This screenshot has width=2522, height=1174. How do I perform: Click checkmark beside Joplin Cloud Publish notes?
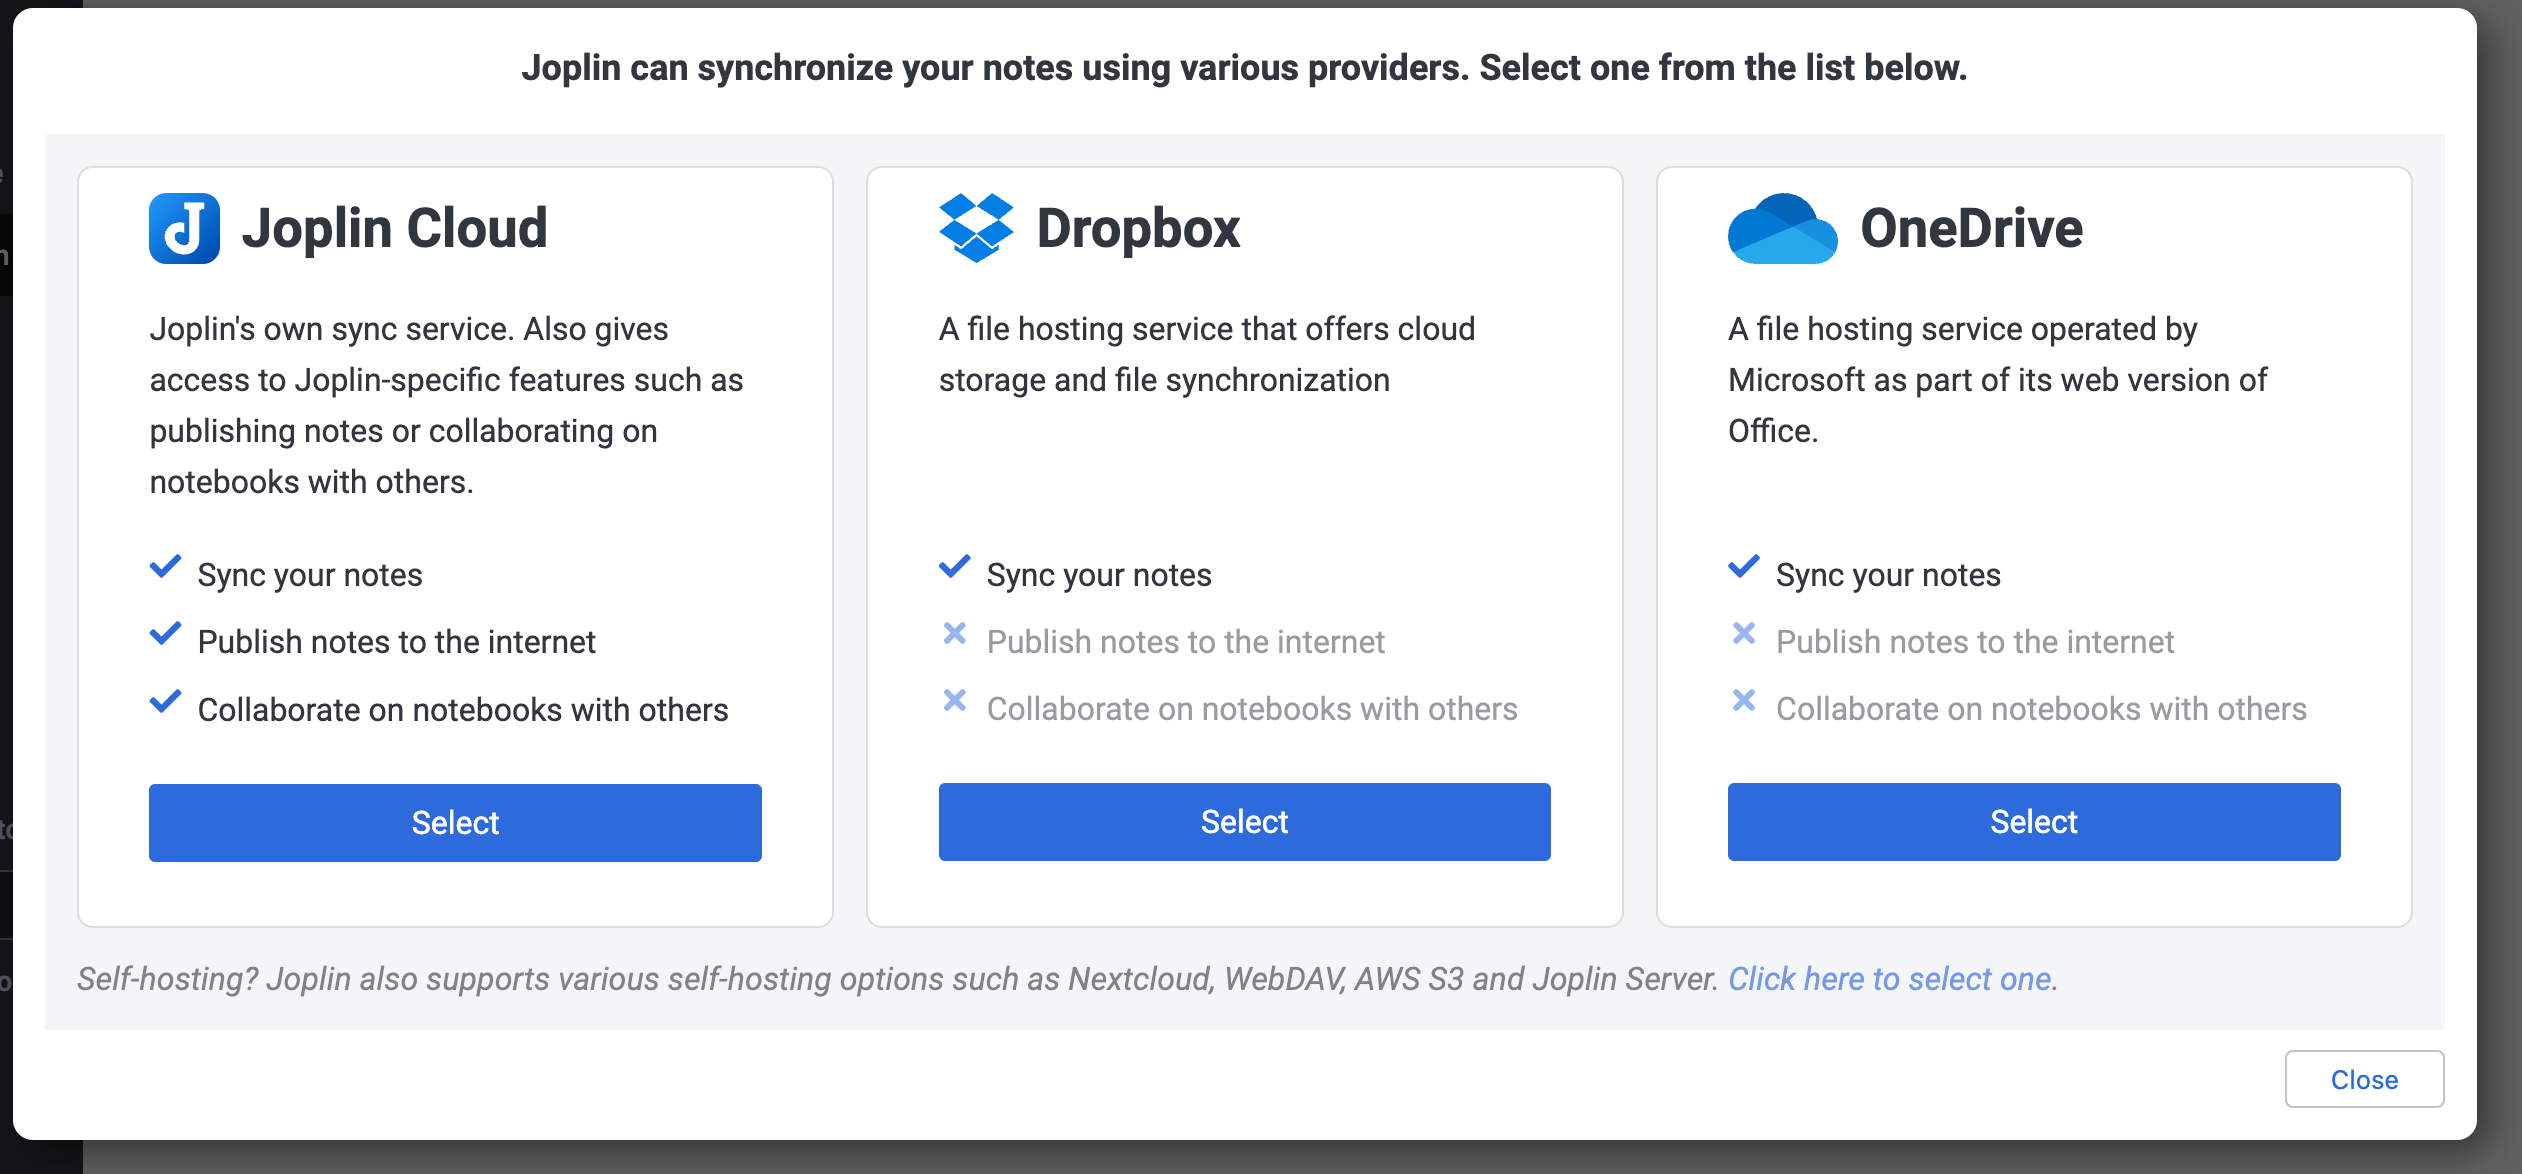165,634
